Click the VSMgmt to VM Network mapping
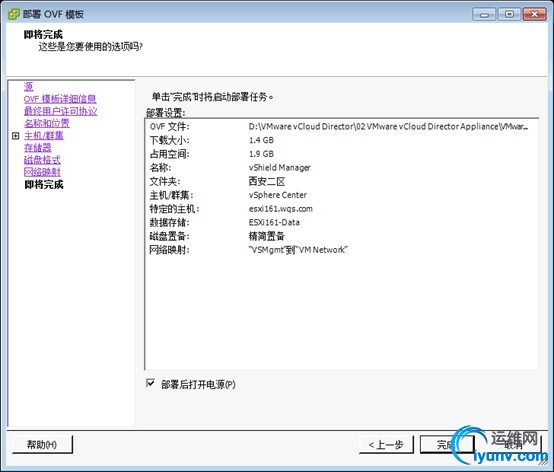The image size is (554, 472). tap(298, 250)
